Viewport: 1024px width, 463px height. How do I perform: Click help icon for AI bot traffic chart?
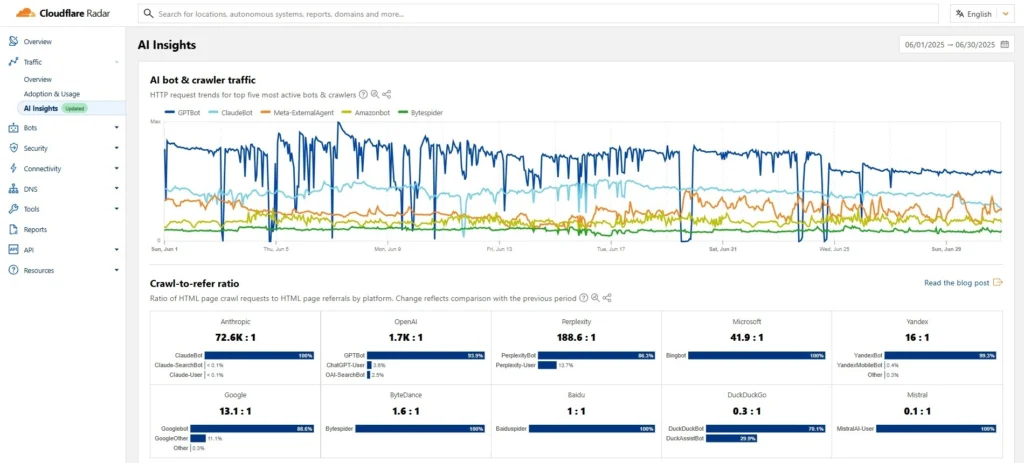tap(363, 95)
